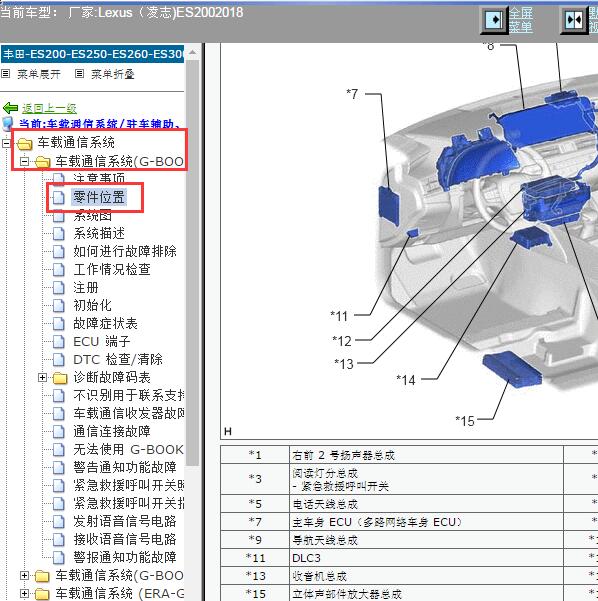Click the green back arrow icon

[x=10, y=108]
